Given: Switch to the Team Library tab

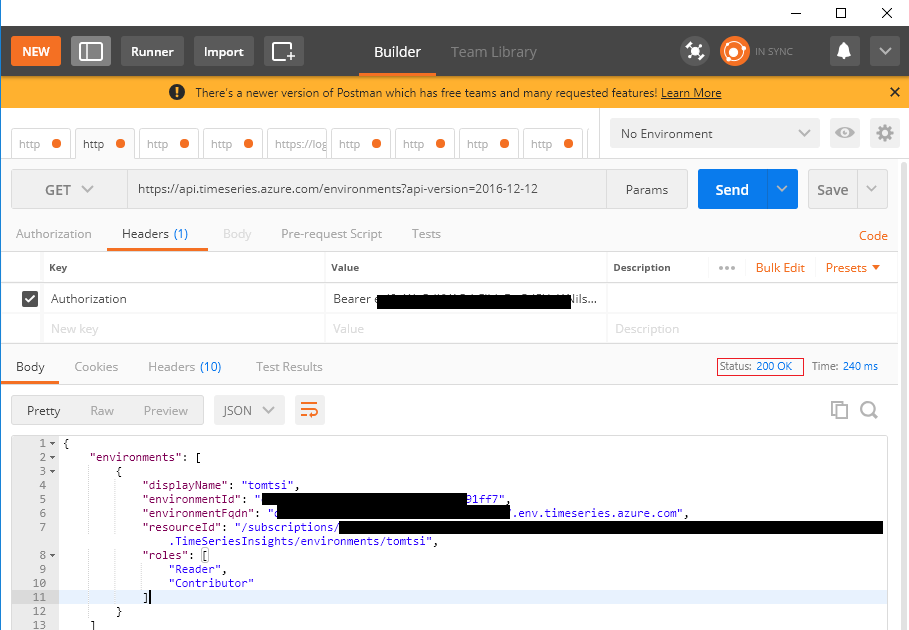Looking at the screenshot, I should [494, 52].
